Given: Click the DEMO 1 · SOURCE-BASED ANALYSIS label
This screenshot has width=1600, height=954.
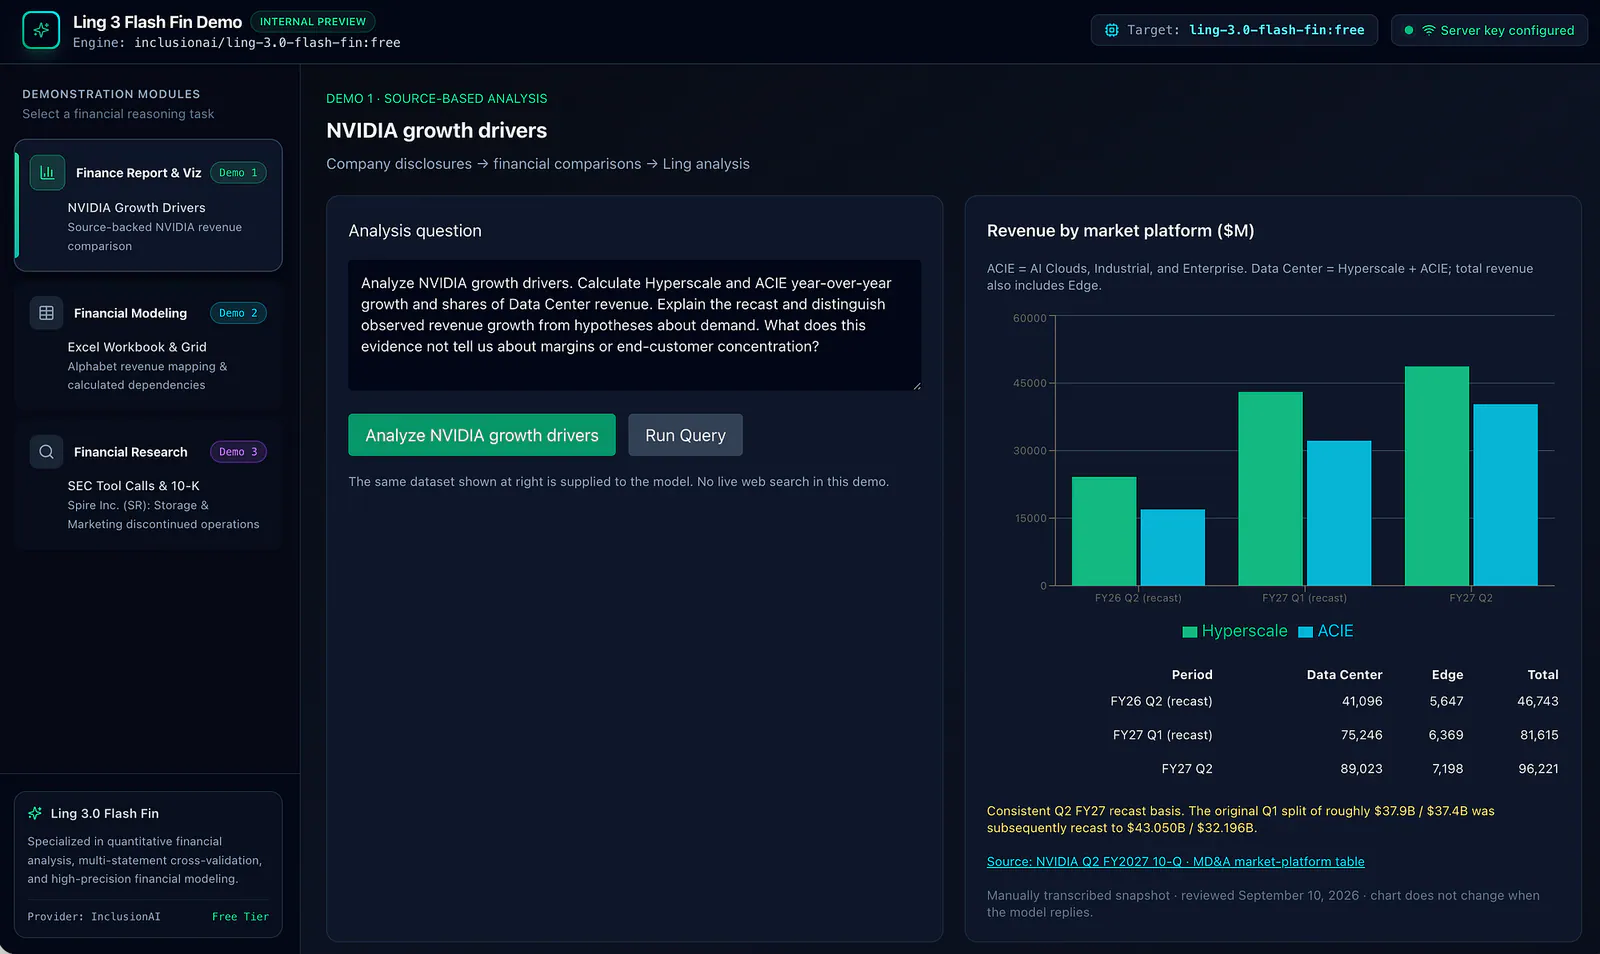Looking at the screenshot, I should coord(436,99).
